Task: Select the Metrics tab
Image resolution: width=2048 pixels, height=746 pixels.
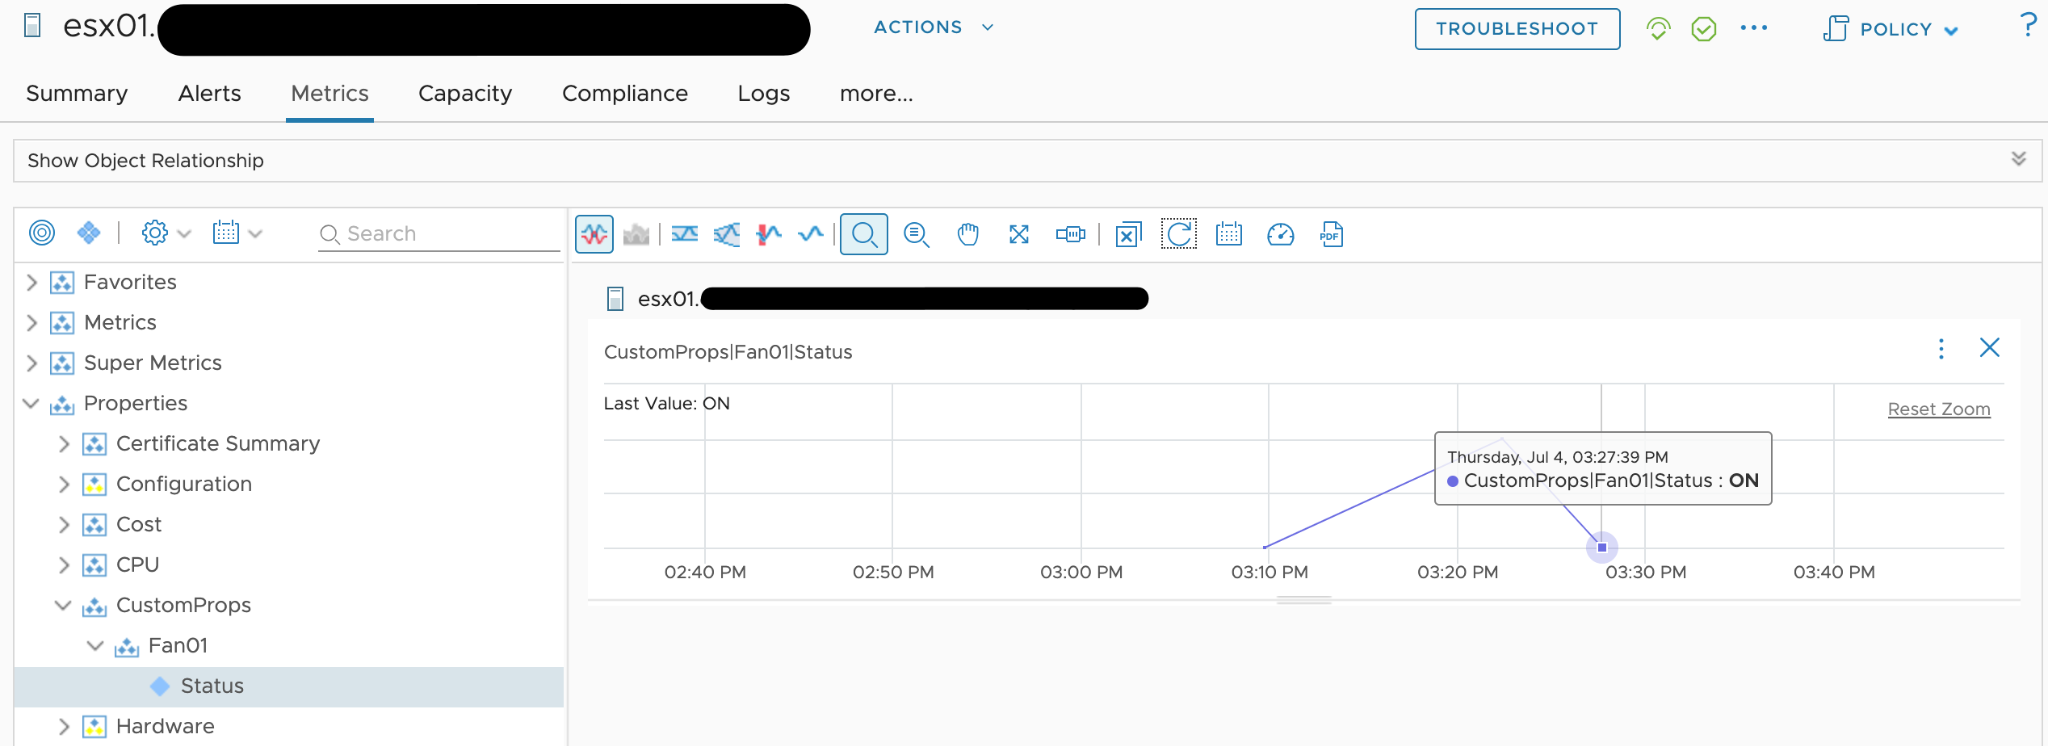Action: (330, 94)
